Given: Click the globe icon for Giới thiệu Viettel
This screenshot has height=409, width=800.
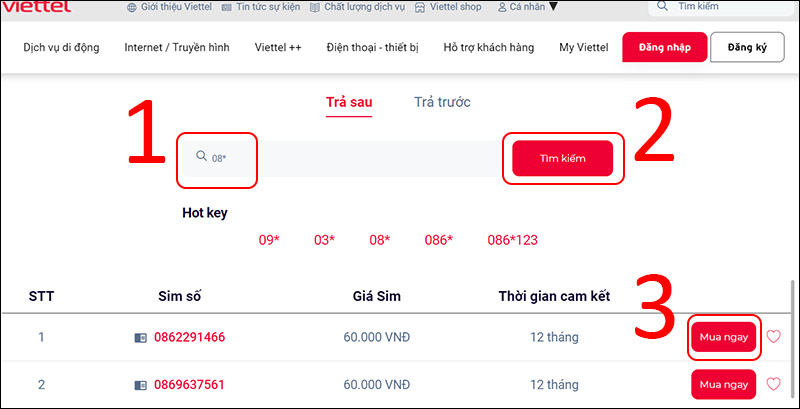Looking at the screenshot, I should [x=133, y=7].
